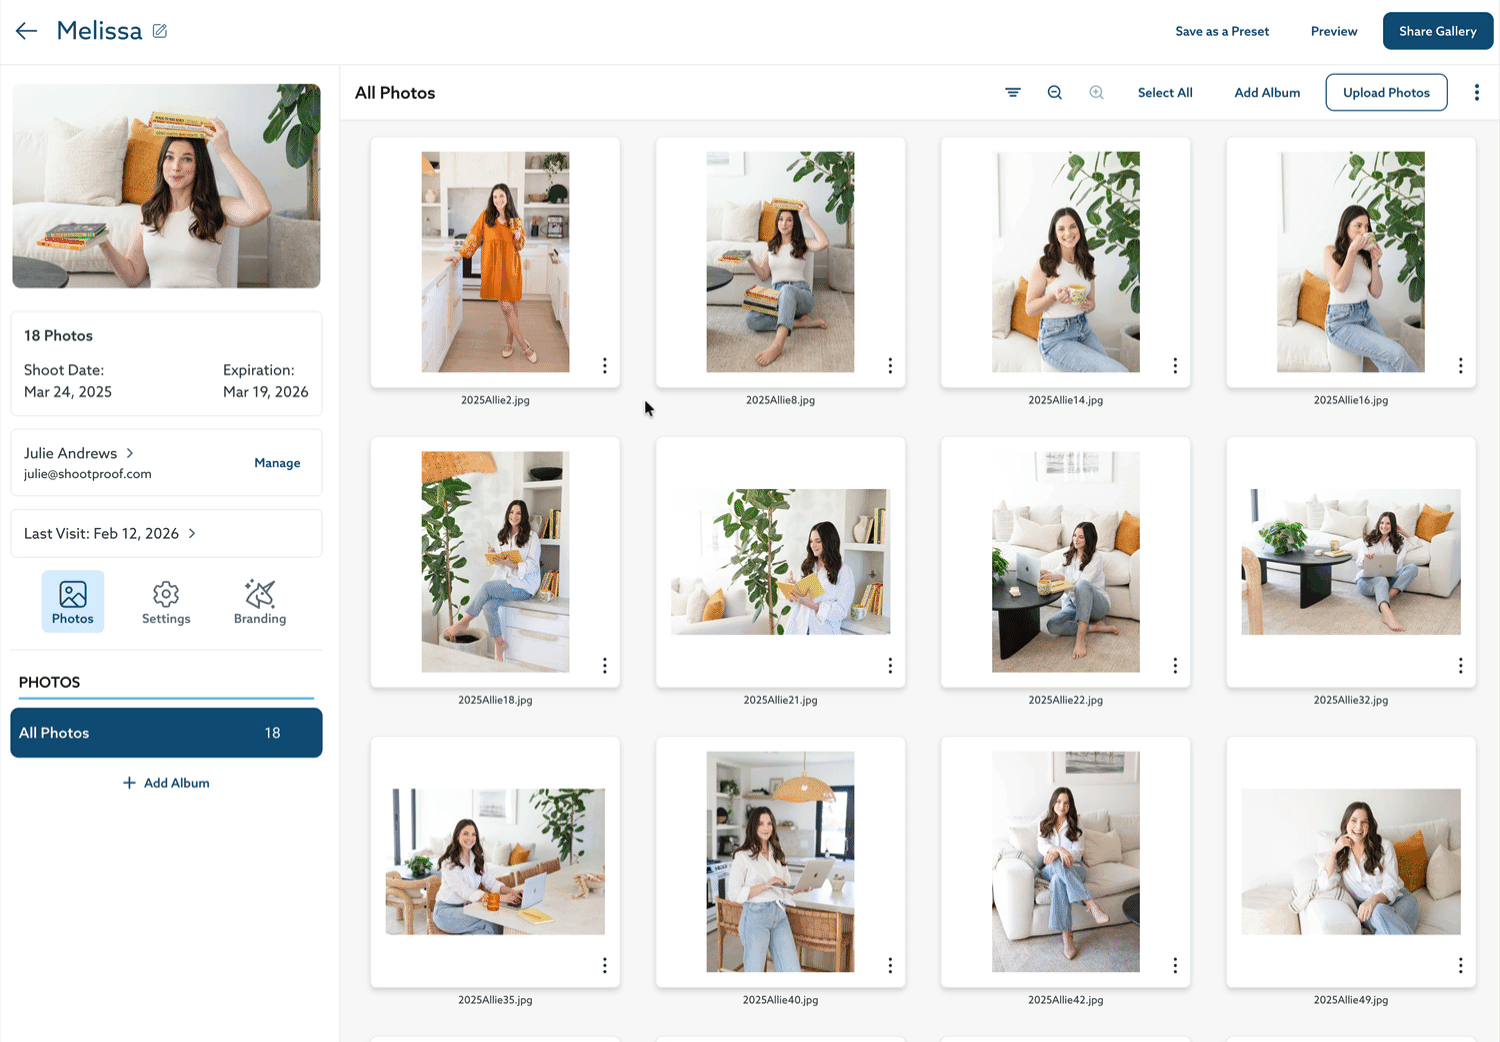
Task: Open the gallery toolbar three-dot menu
Action: point(1476,93)
